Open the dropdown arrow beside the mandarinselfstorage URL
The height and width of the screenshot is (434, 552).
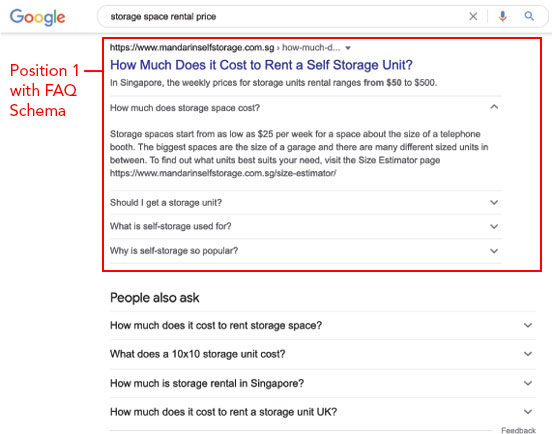tap(348, 48)
